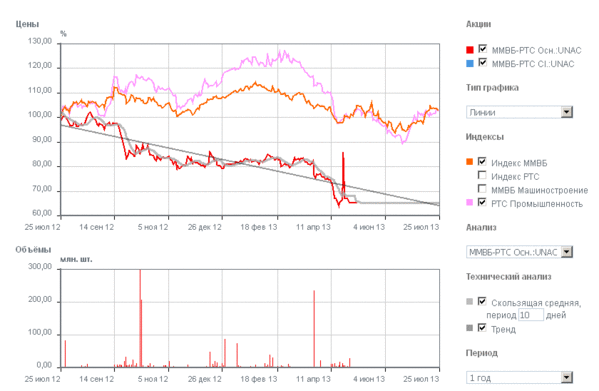This screenshot has height=391, width=599.
Task: Disable the Тренд checkbox
Action: tap(482, 327)
